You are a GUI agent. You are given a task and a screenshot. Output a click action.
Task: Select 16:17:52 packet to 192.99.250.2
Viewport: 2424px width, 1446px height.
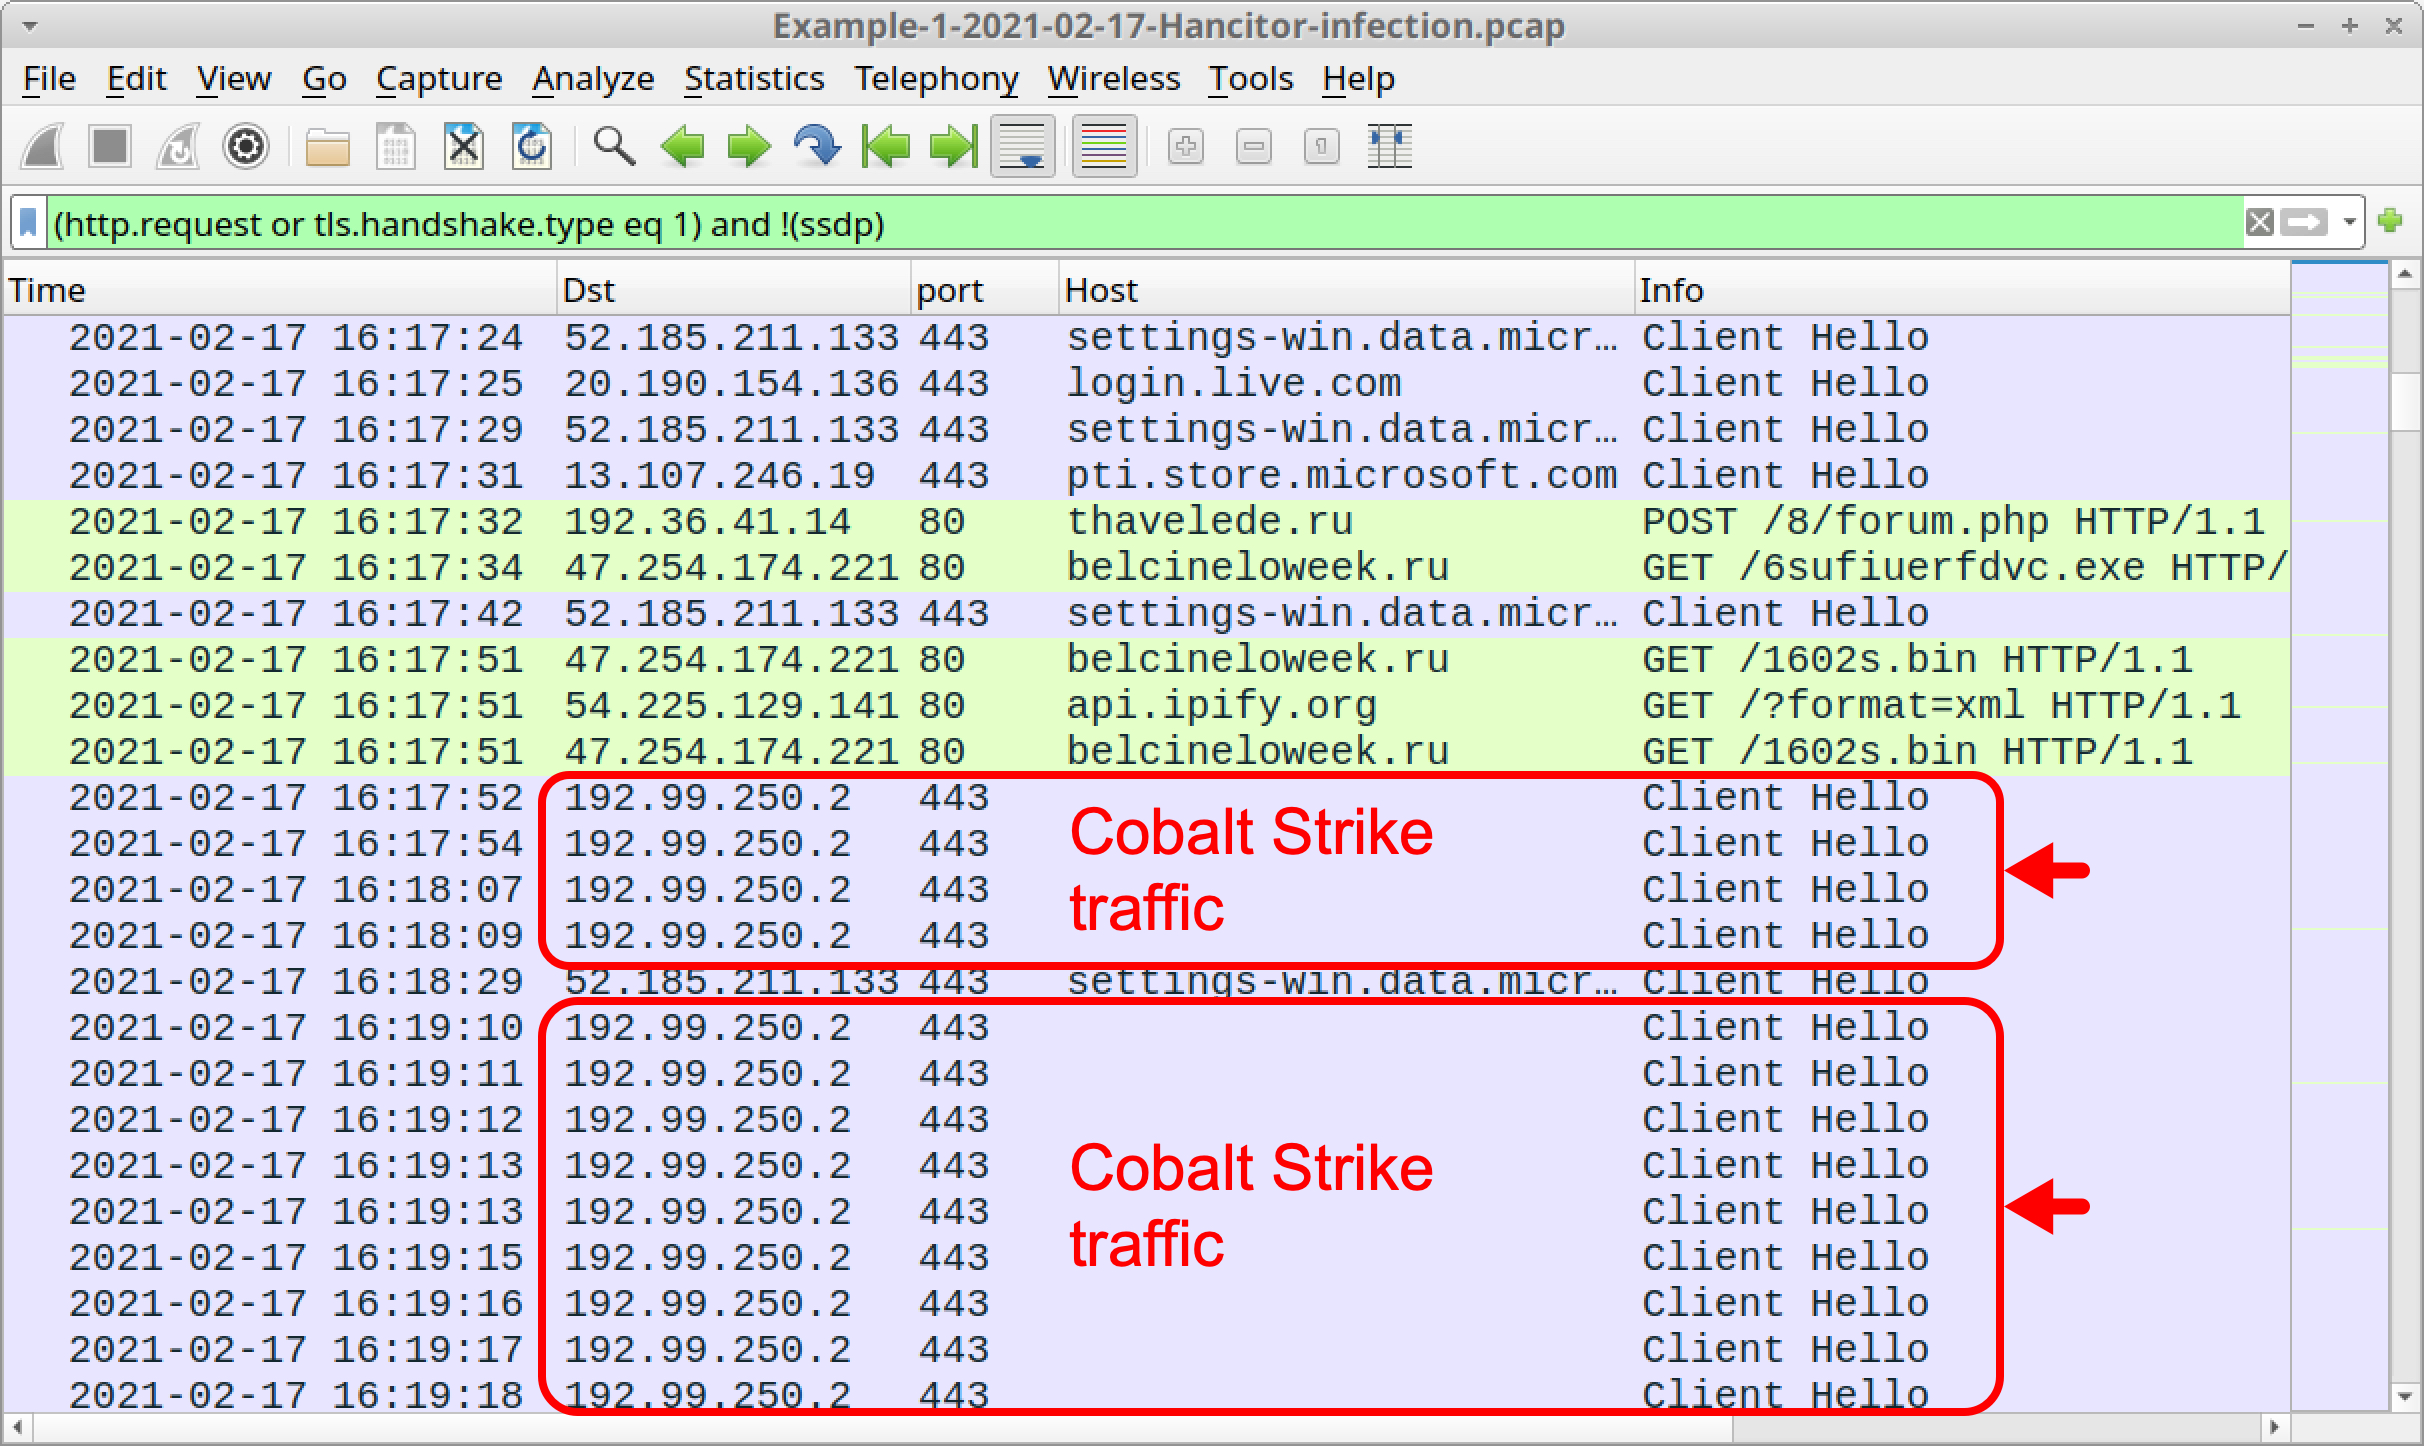click(1147, 798)
